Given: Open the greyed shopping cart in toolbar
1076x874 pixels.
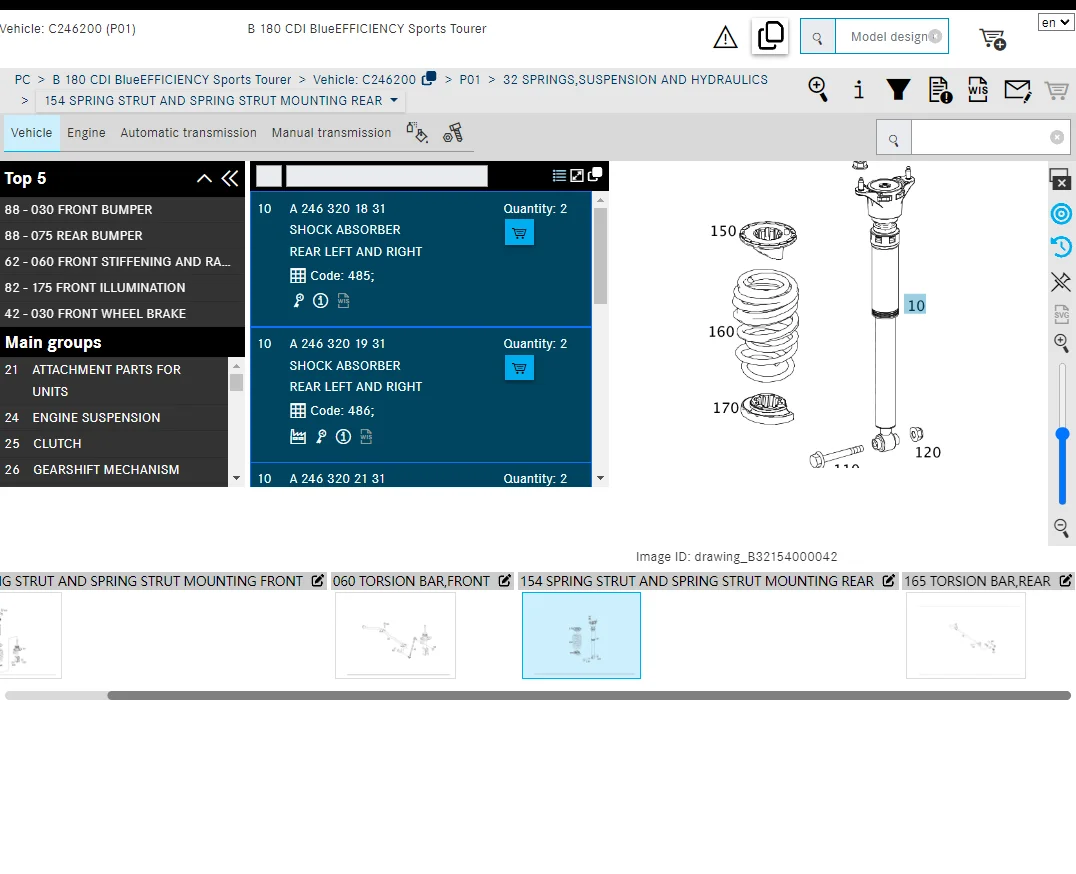Looking at the screenshot, I should (1057, 90).
